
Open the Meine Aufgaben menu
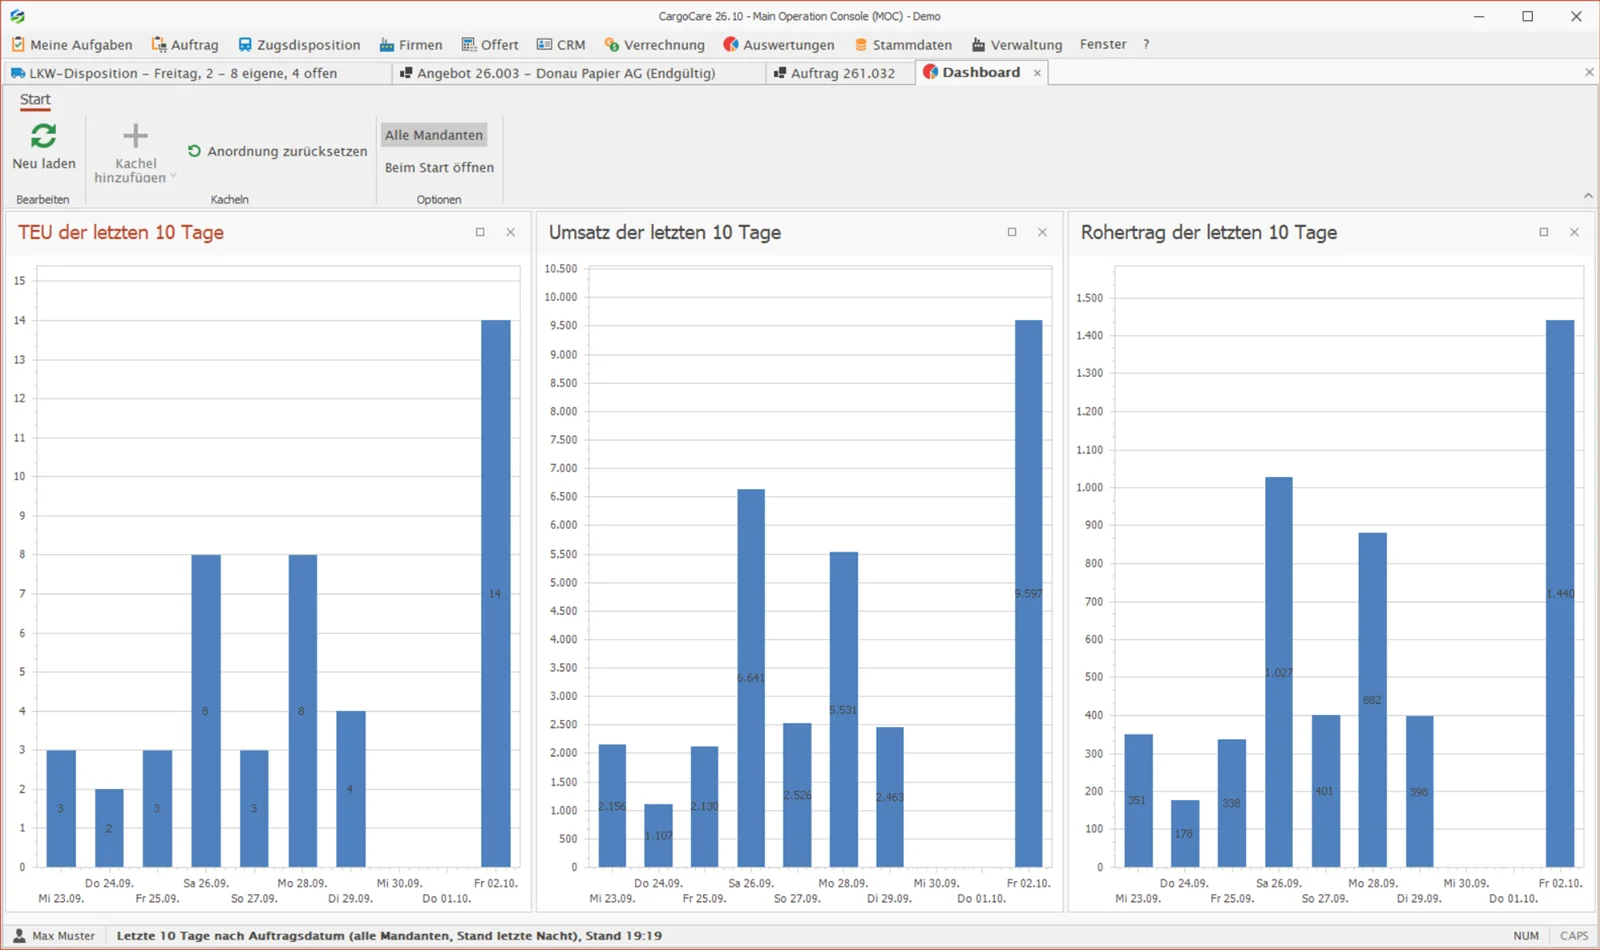pyautogui.click(x=72, y=45)
